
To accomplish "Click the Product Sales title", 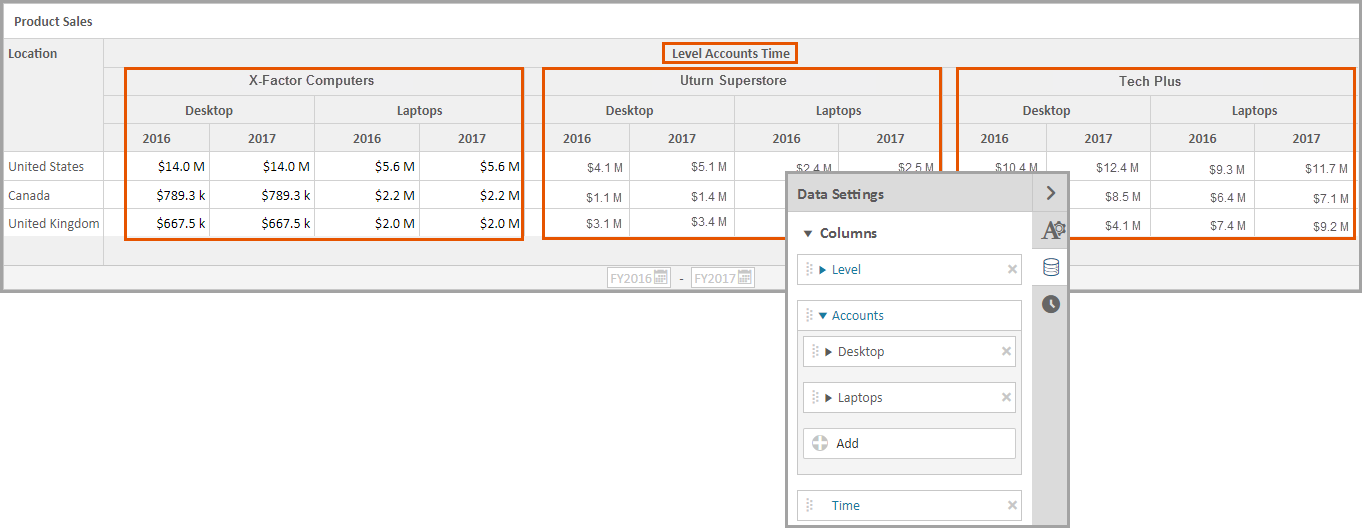I will point(53,21).
